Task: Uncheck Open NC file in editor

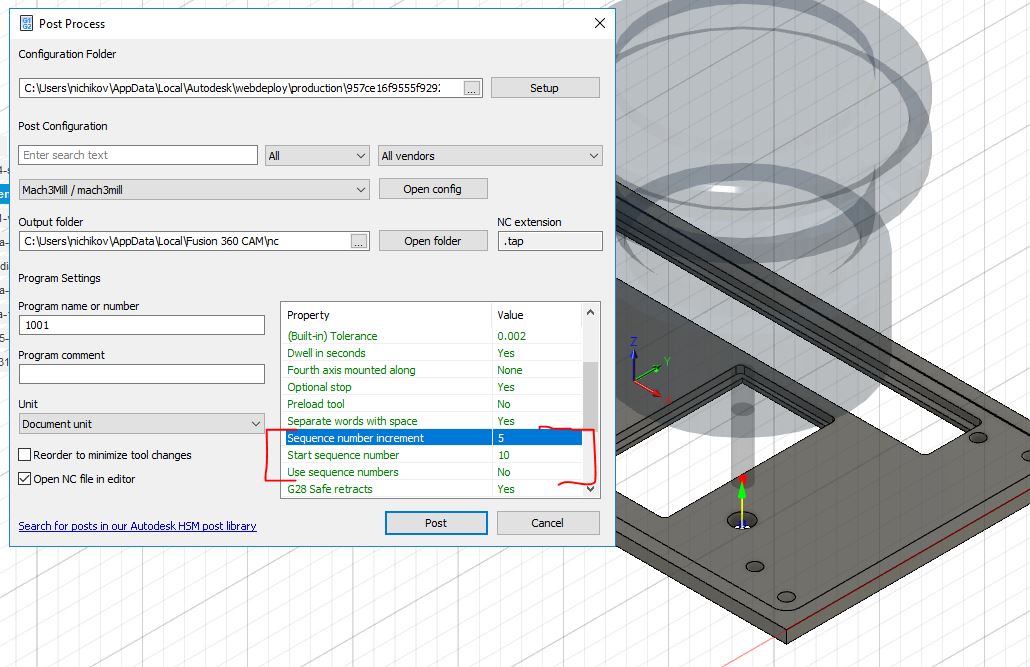Action: click(25, 479)
